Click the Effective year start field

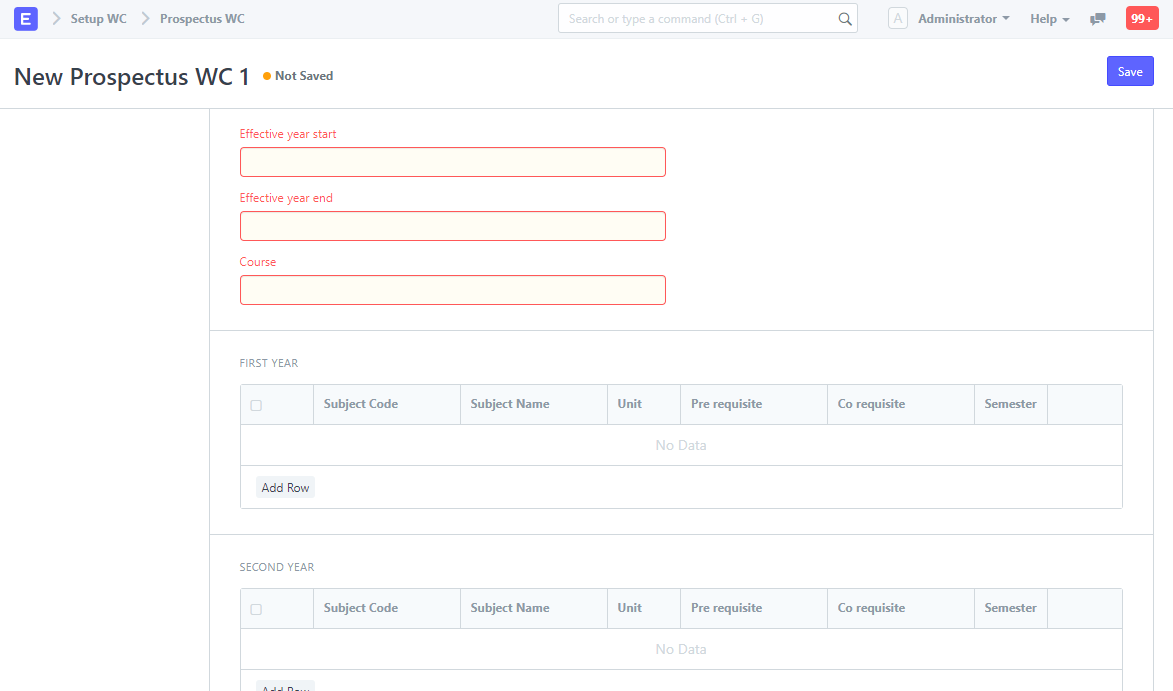click(x=453, y=162)
